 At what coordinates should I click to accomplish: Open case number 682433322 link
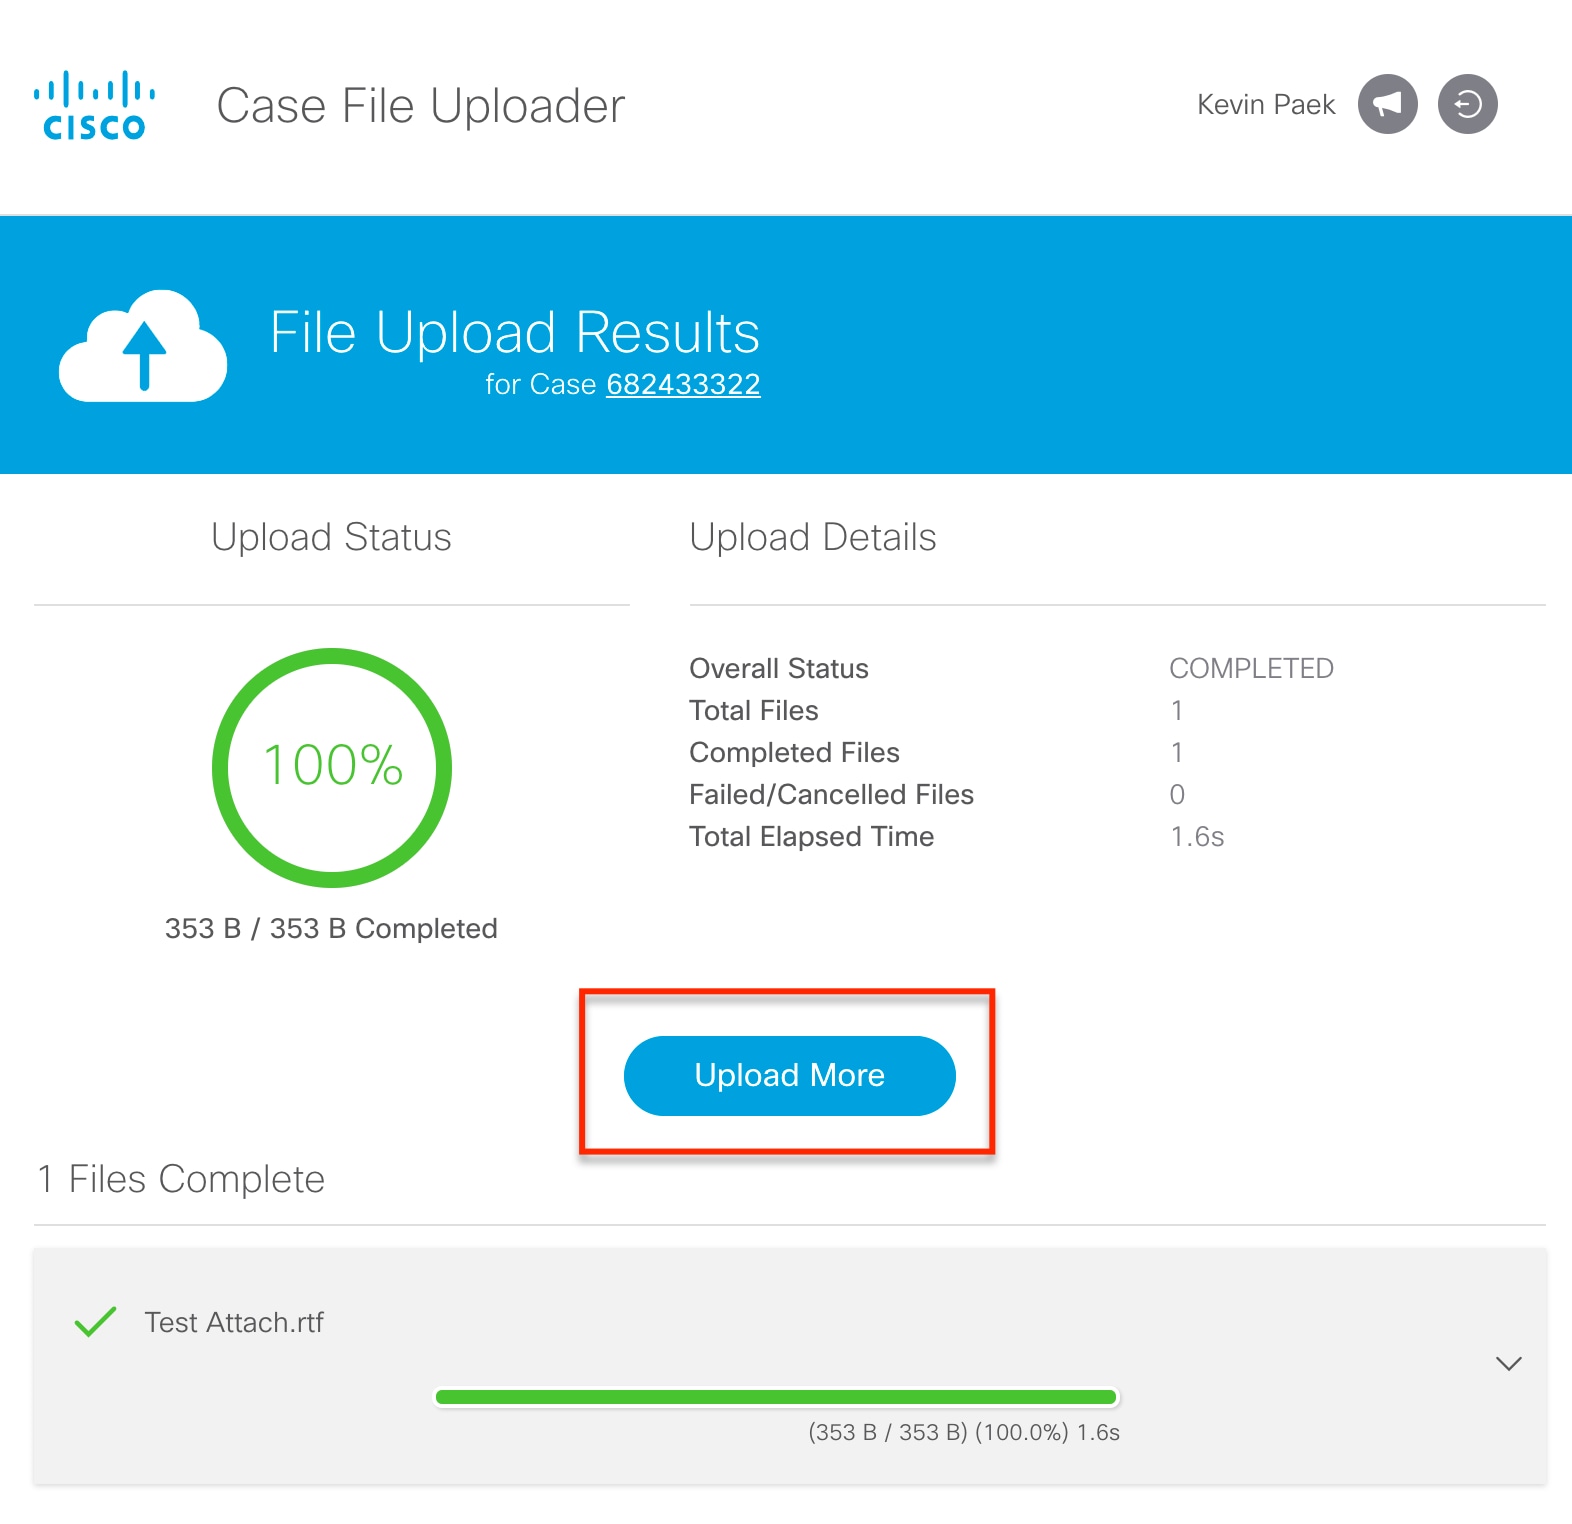pos(683,384)
